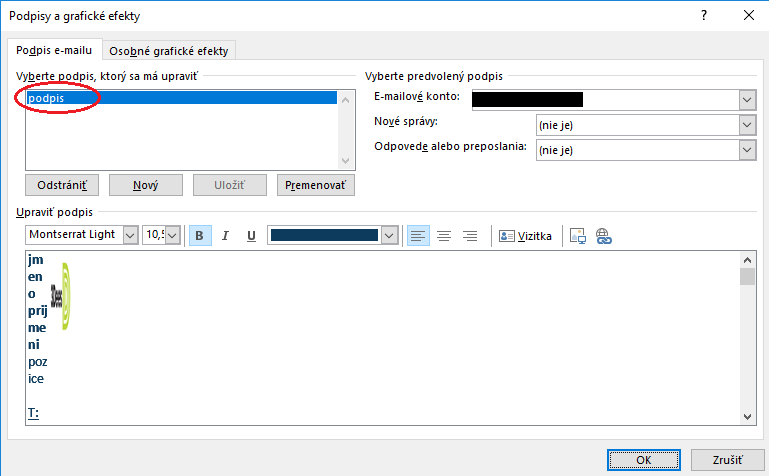Expand the font size dropdown

click(x=172, y=235)
